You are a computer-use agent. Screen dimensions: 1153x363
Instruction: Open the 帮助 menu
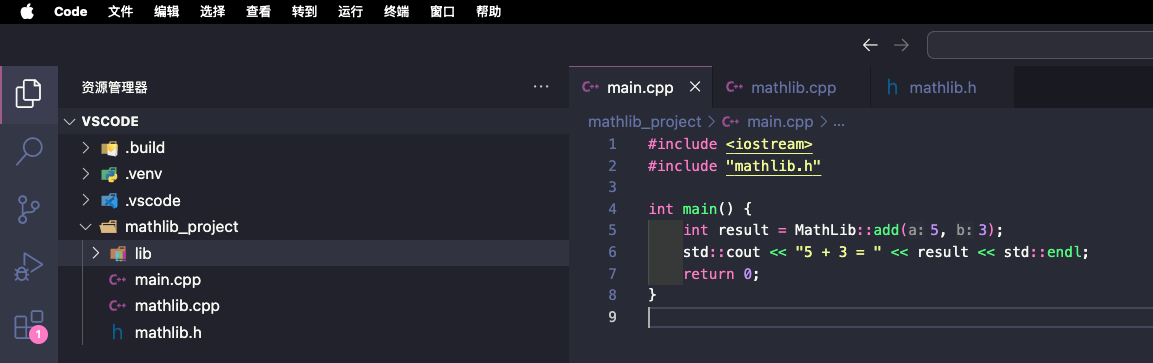coord(488,11)
